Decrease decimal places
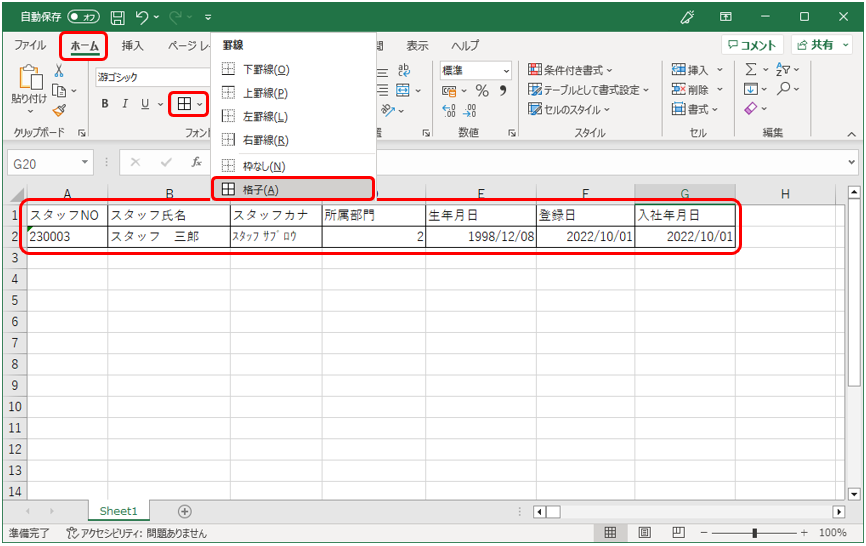Viewport: 866px width, 546px height. (x=469, y=111)
